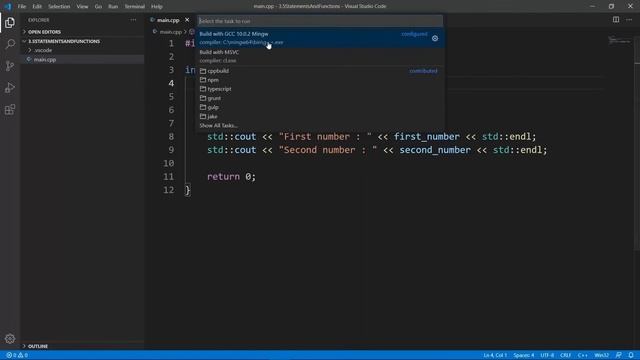
Task: Restore down the VS Code window
Action: point(611,6)
